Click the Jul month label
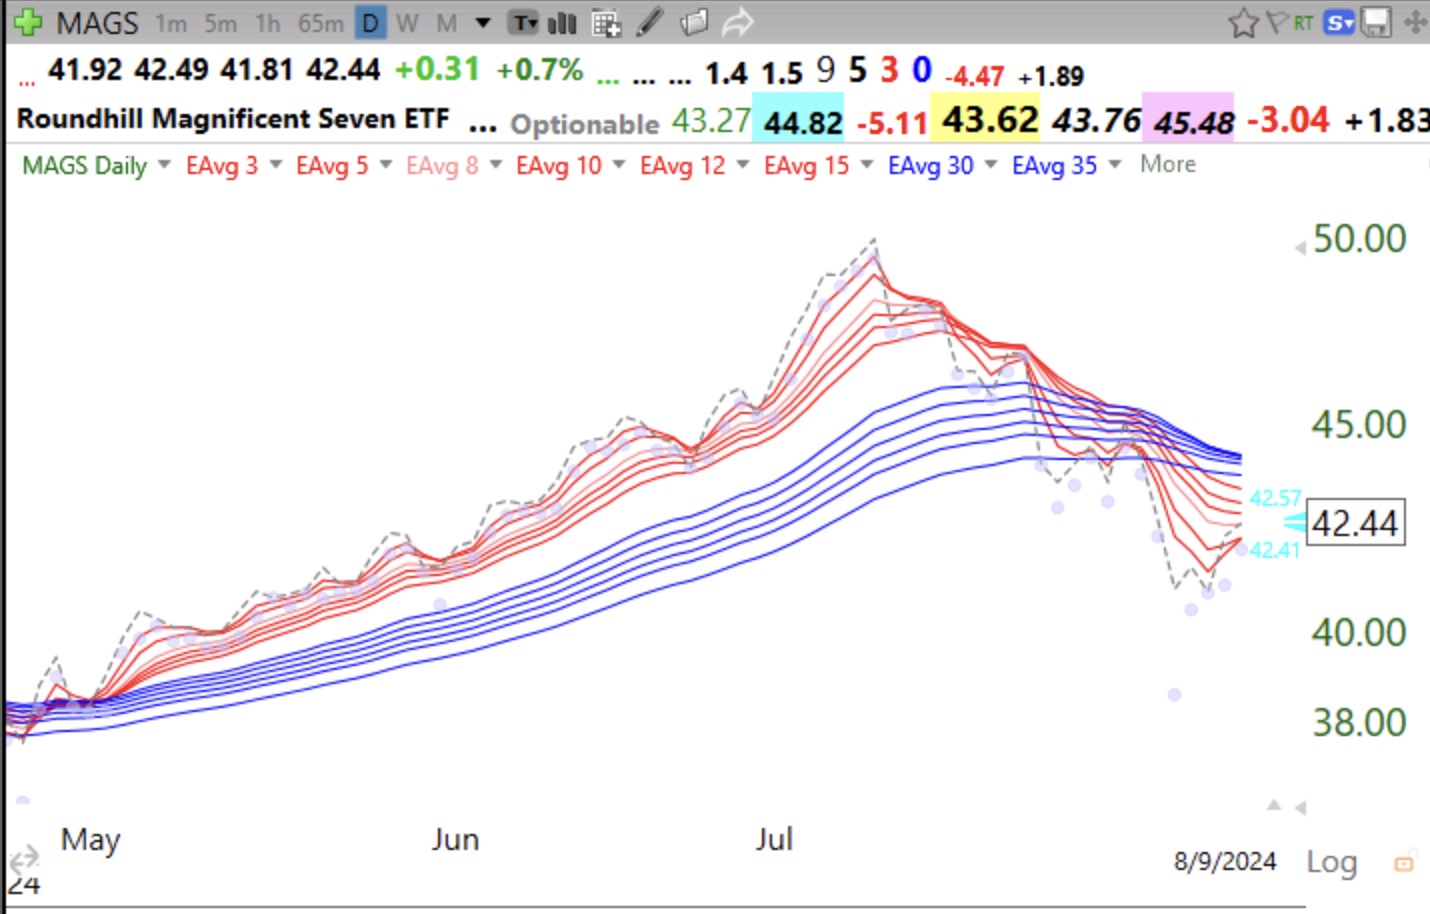 pyautogui.click(x=774, y=839)
